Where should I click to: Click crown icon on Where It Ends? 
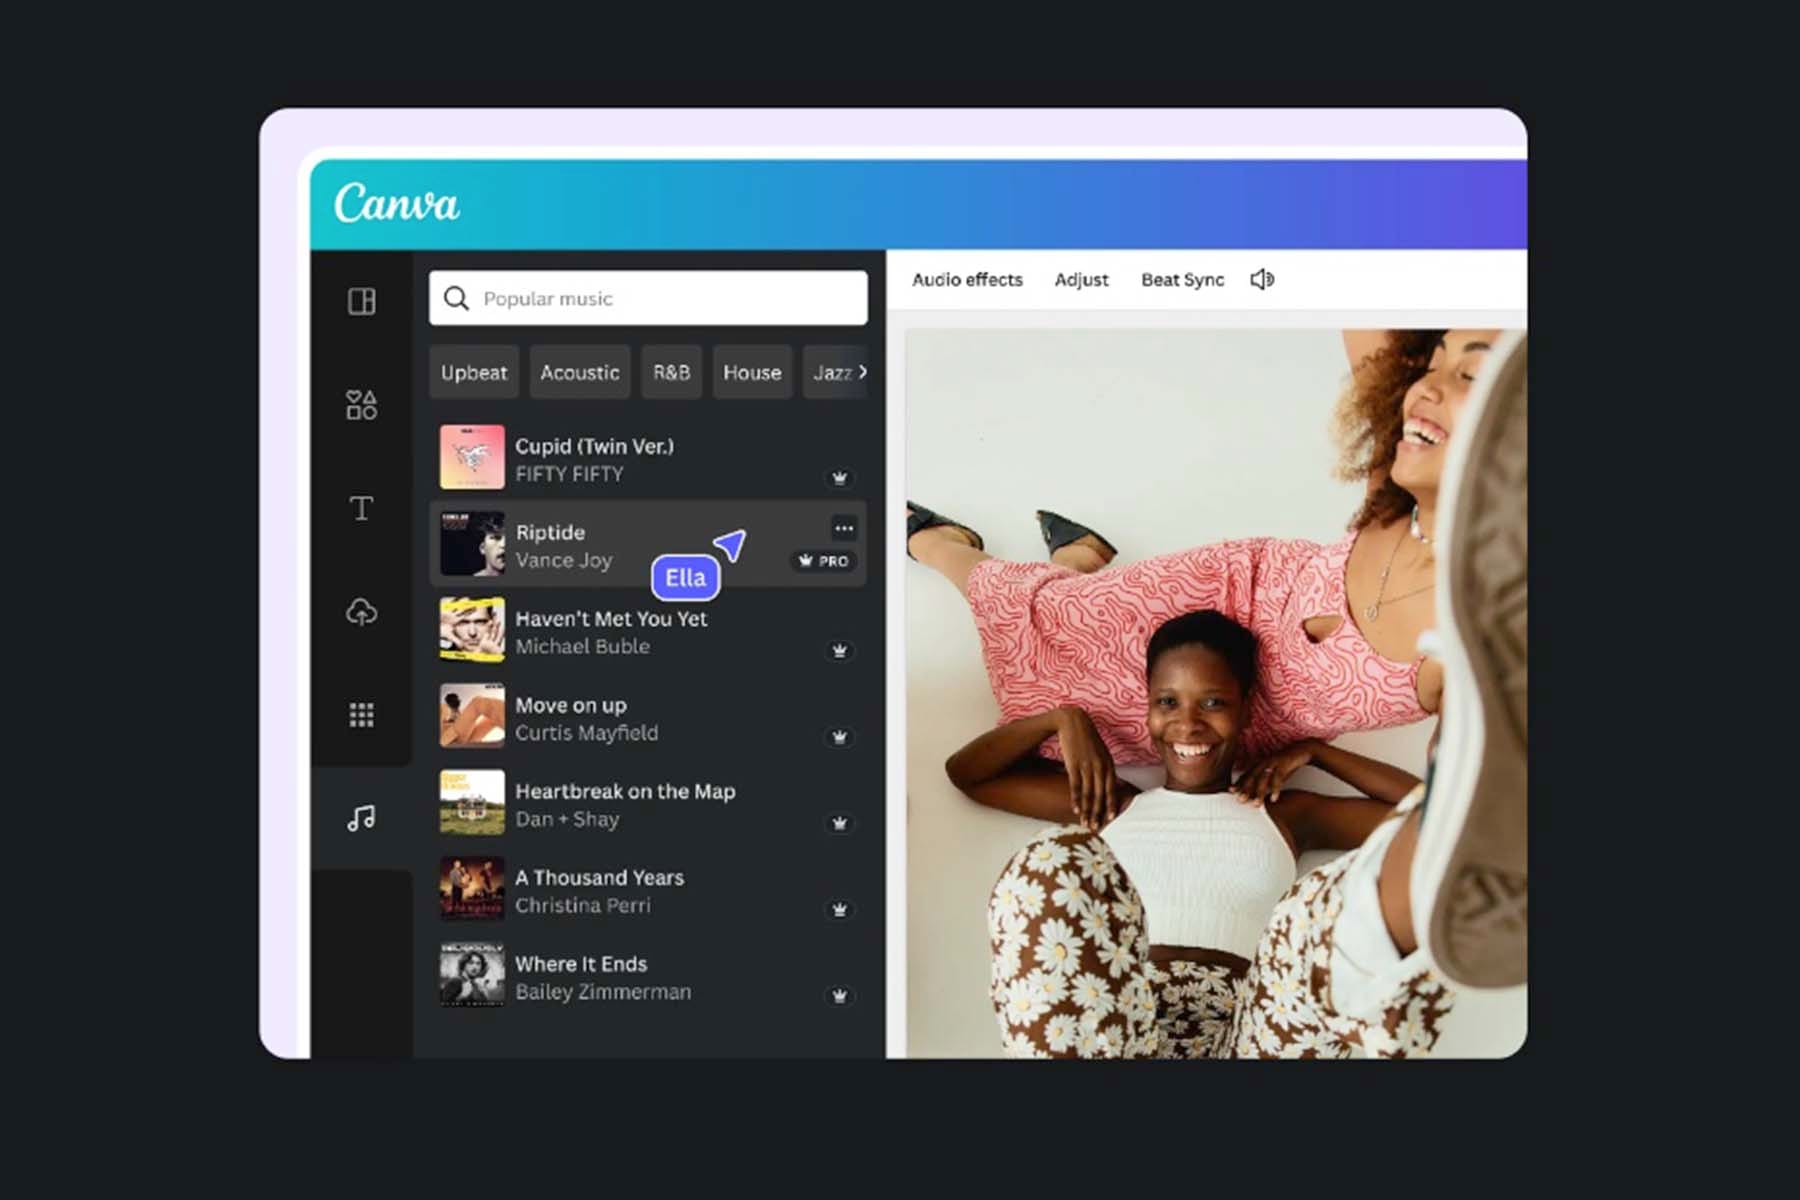click(x=840, y=995)
